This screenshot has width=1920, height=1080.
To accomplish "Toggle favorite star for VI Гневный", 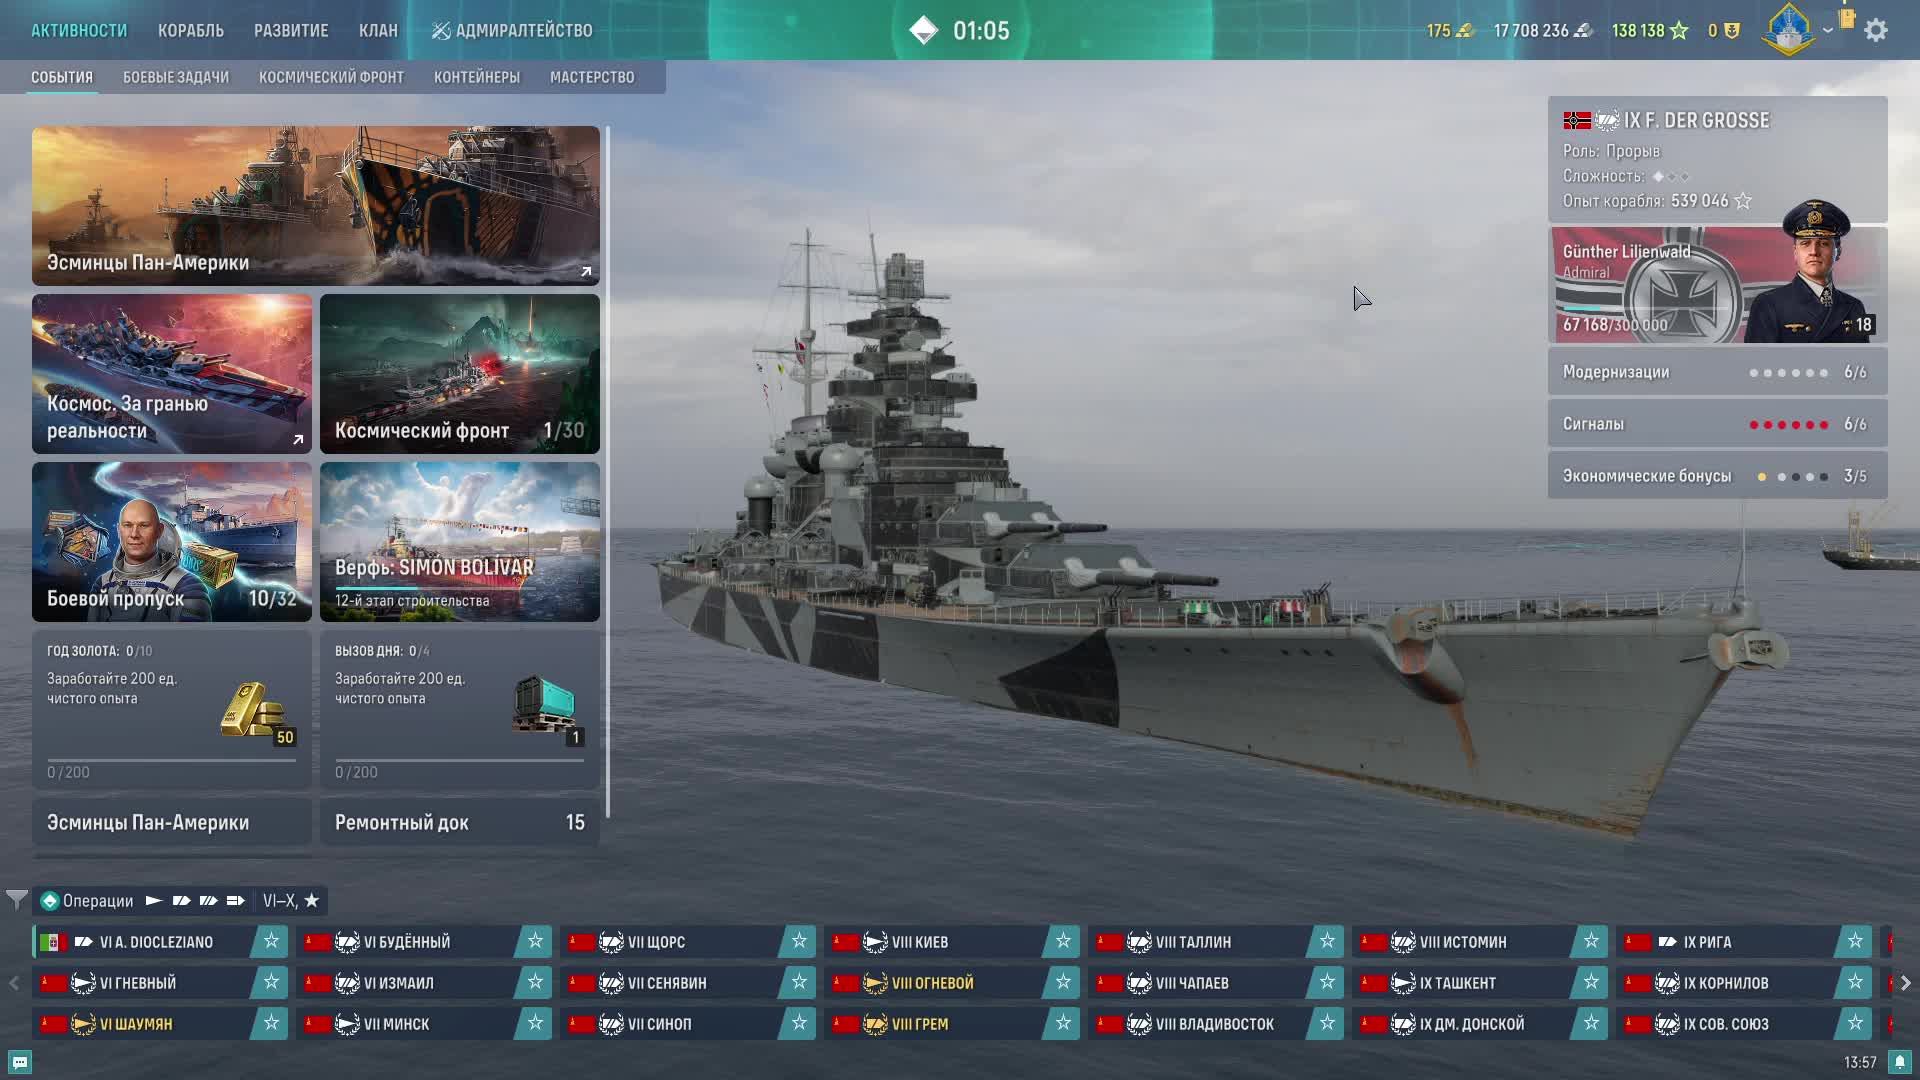I will pos(271,982).
